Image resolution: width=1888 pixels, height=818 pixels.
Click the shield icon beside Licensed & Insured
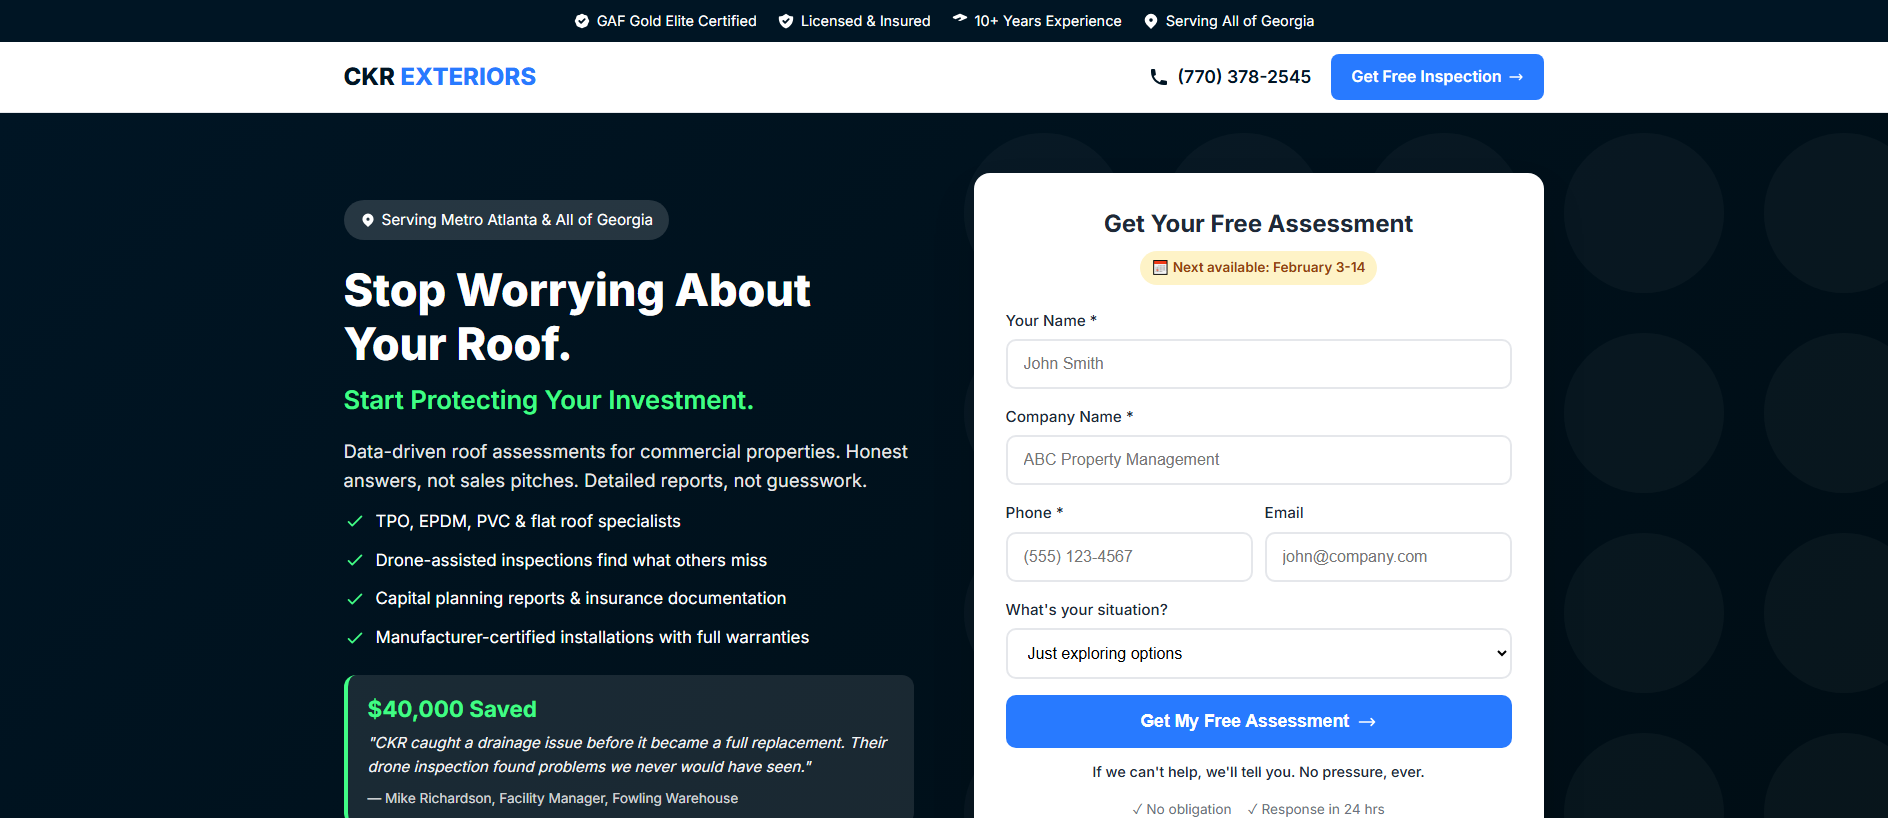[x=786, y=21]
